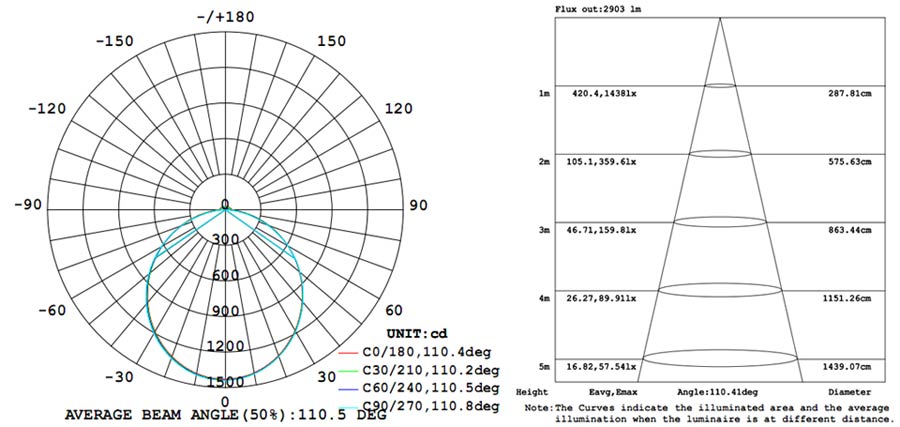Image resolution: width=900 pixels, height=427 pixels.
Task: Click the Angle:110.41deg label
Action: [718, 392]
